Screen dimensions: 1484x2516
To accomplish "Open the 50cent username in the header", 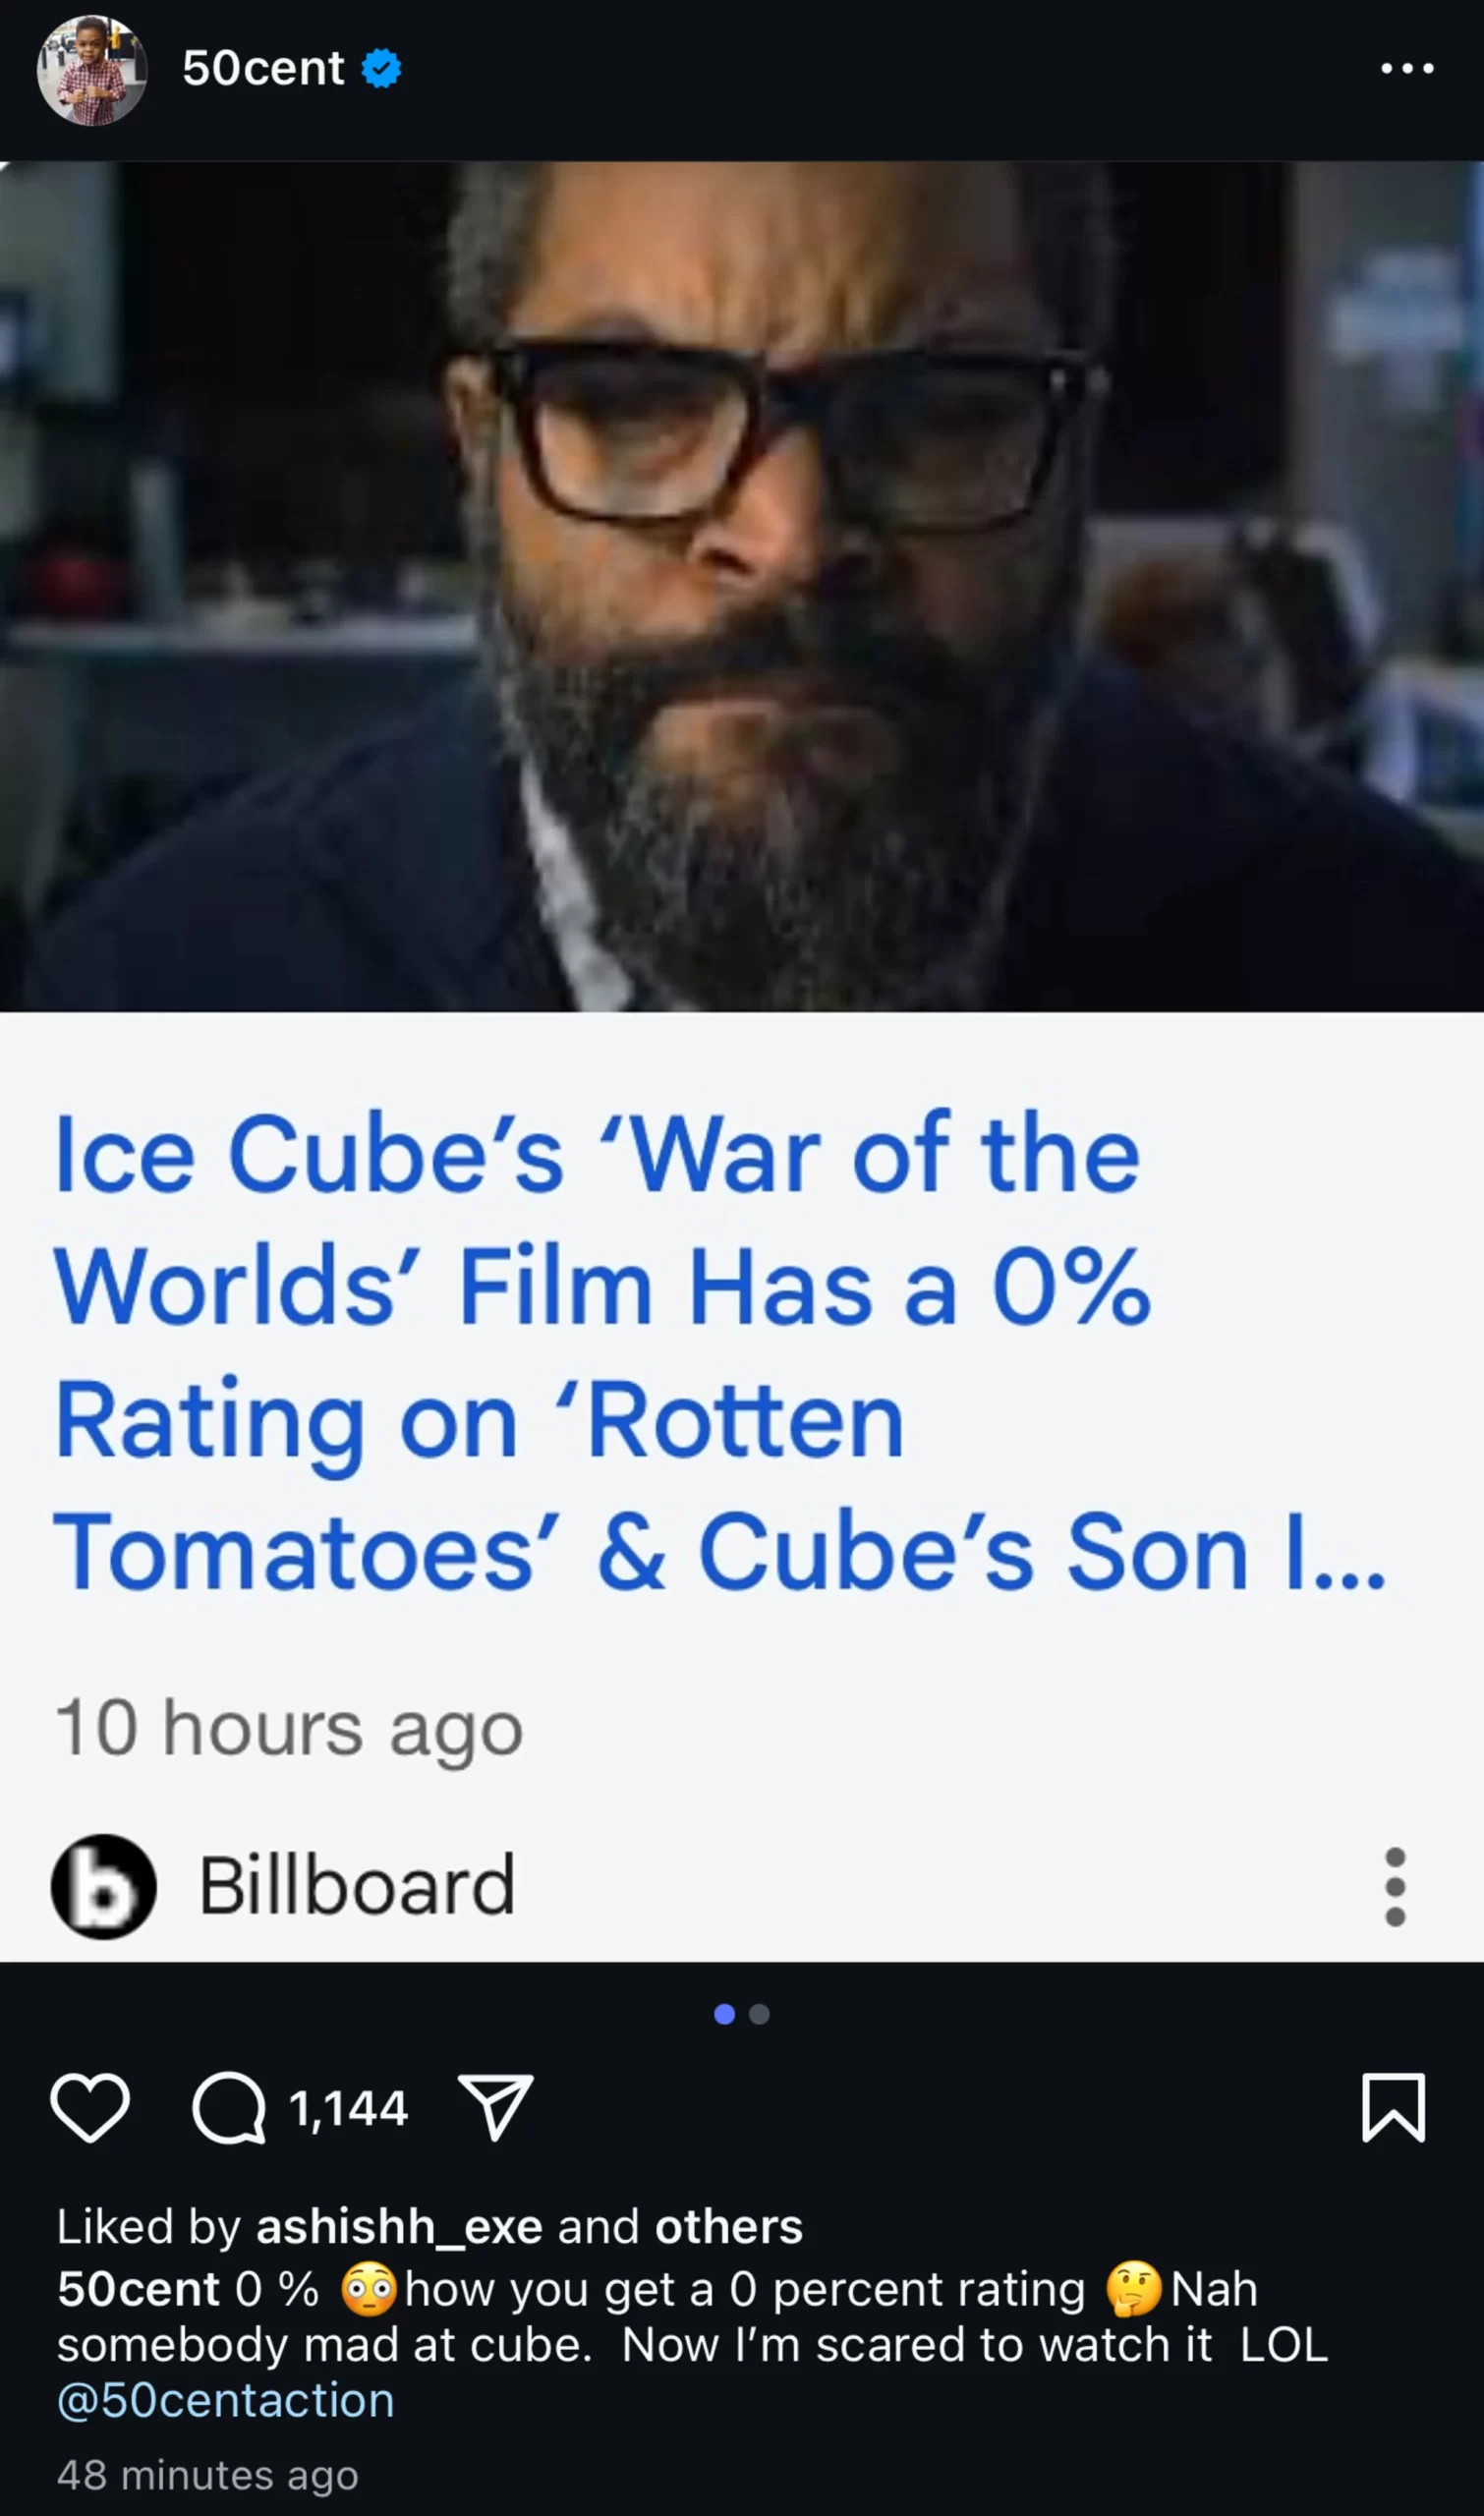I will (x=263, y=68).
